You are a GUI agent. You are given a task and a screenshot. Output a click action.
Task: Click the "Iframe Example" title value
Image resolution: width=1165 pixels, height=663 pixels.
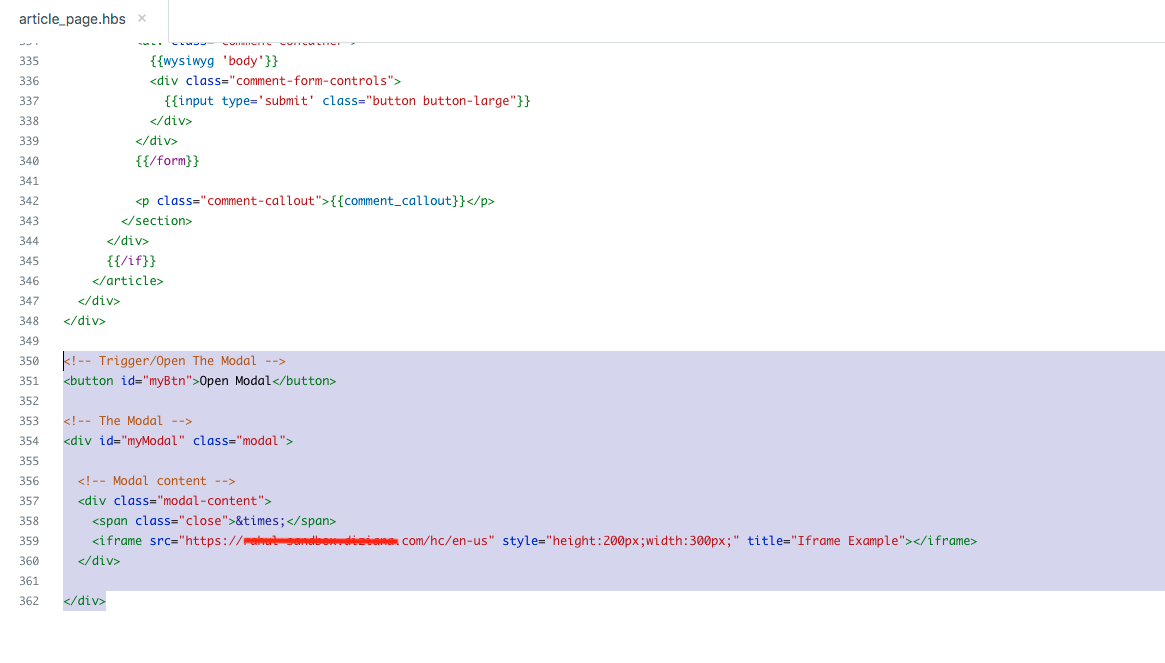pyautogui.click(x=849, y=541)
